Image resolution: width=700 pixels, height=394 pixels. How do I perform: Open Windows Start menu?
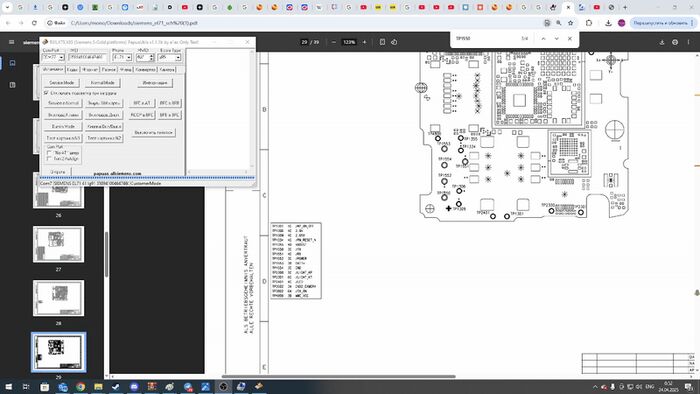tap(8, 386)
